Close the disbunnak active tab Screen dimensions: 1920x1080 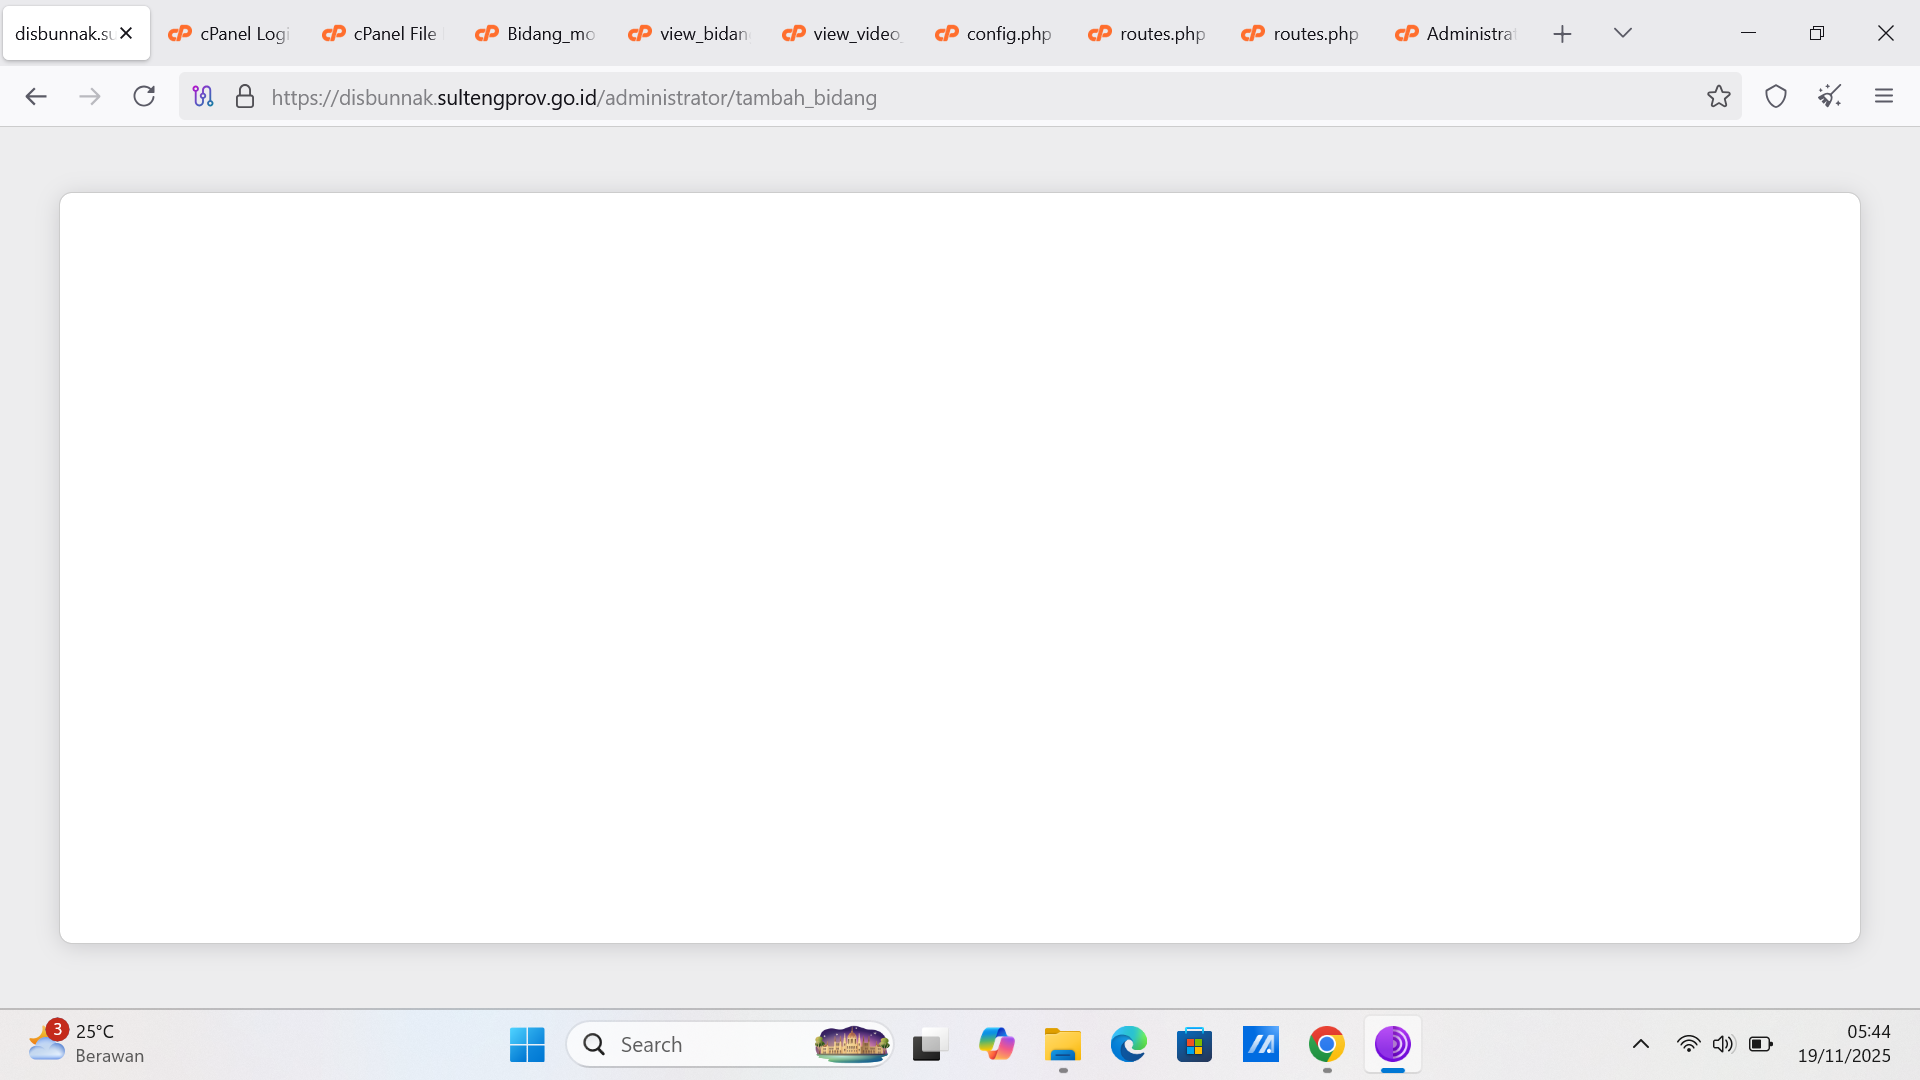point(126,33)
